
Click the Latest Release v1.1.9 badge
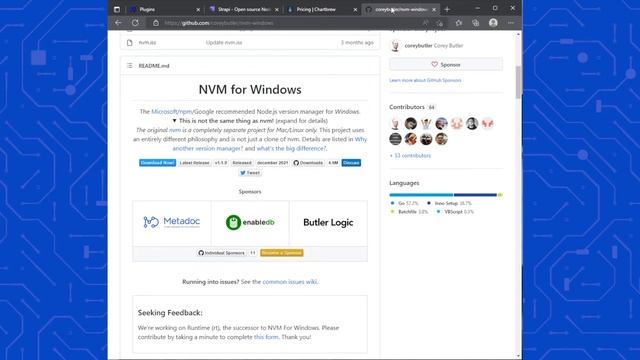[x=203, y=162]
